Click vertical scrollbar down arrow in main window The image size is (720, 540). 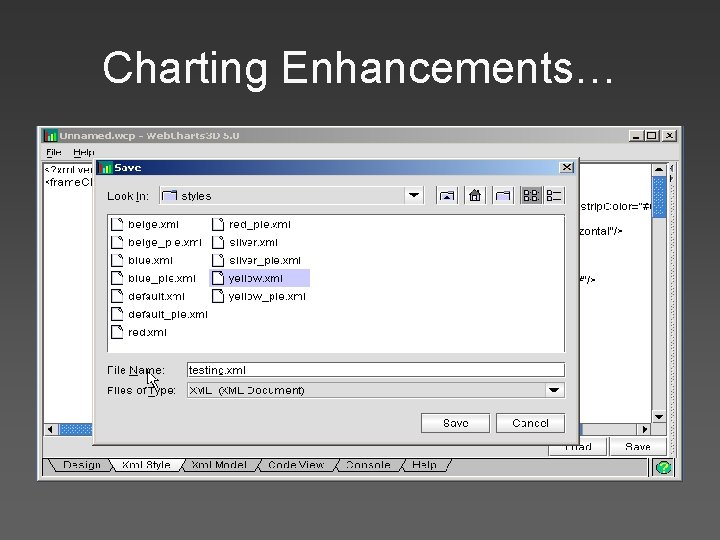point(659,416)
